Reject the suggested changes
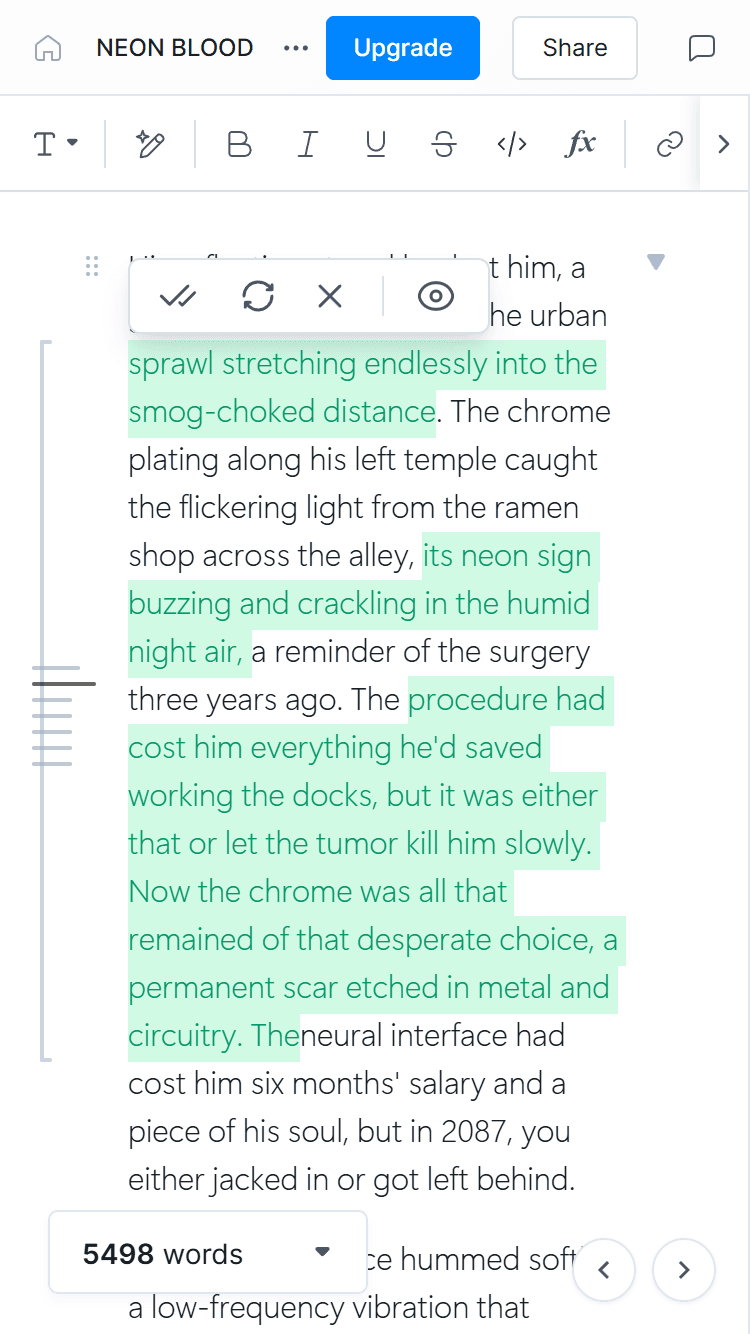Image resolution: width=750 pixels, height=1334 pixels. pyautogui.click(x=330, y=296)
